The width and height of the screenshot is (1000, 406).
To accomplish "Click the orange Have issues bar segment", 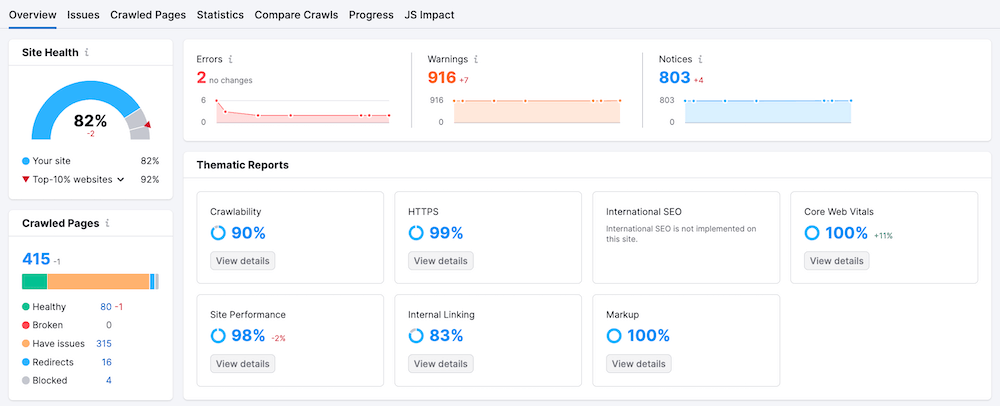I will (x=98, y=282).
